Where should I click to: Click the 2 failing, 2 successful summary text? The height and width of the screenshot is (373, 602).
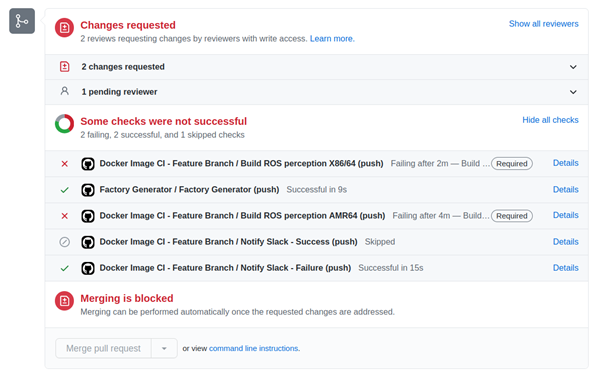(162, 135)
